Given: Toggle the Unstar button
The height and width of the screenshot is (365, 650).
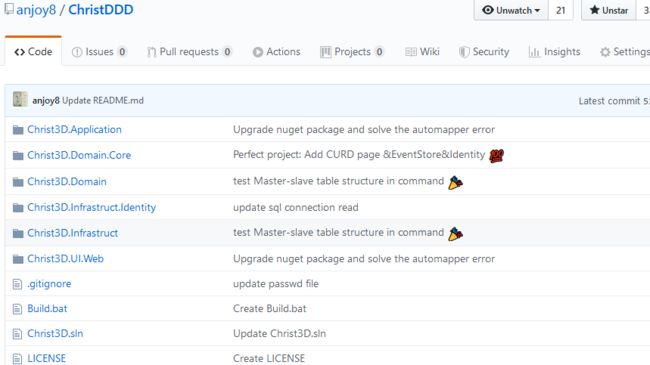Looking at the screenshot, I should (609, 10).
